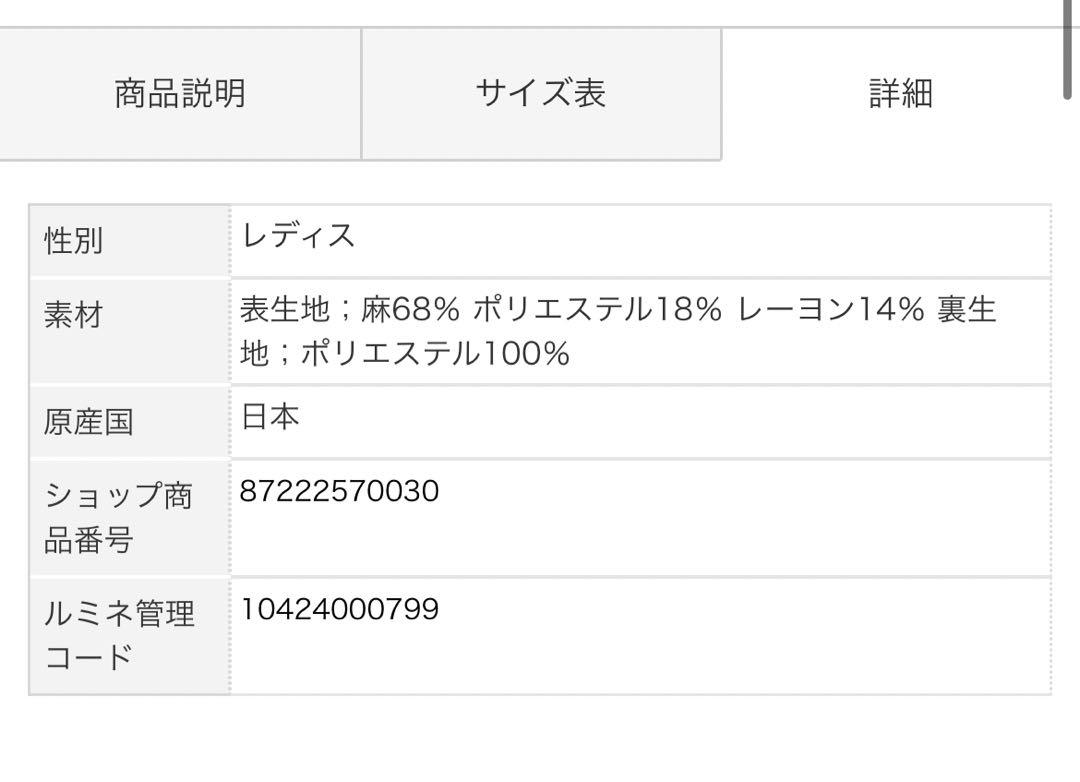Click the 日本 country value
This screenshot has width=1080, height=782.
coord(269,417)
